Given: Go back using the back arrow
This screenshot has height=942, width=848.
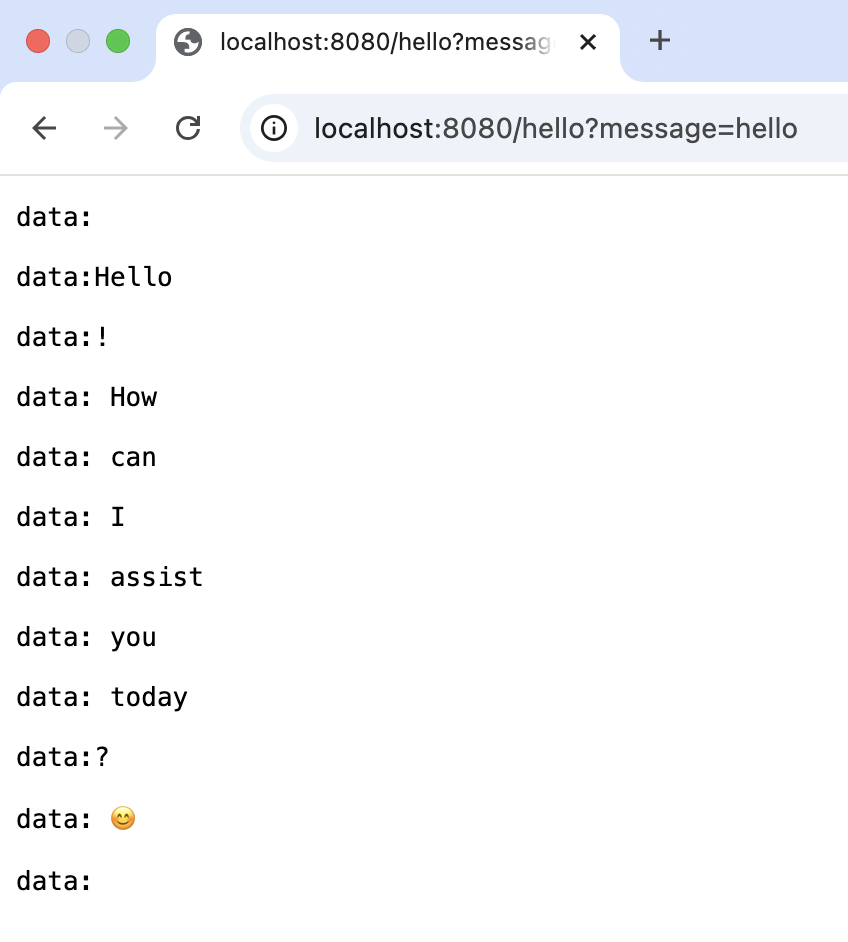Looking at the screenshot, I should [44, 128].
